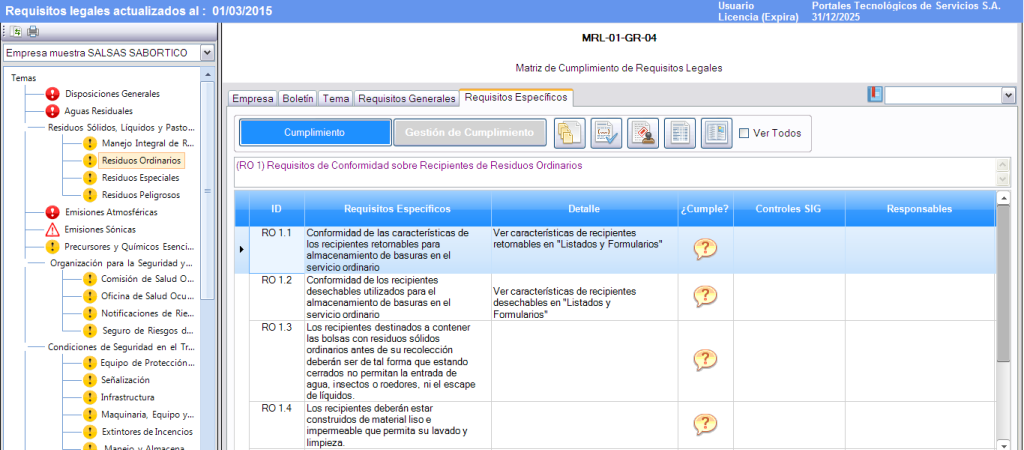Click yellow icon beside Precursores y Químicos
The image size is (1024, 450).
point(52,246)
